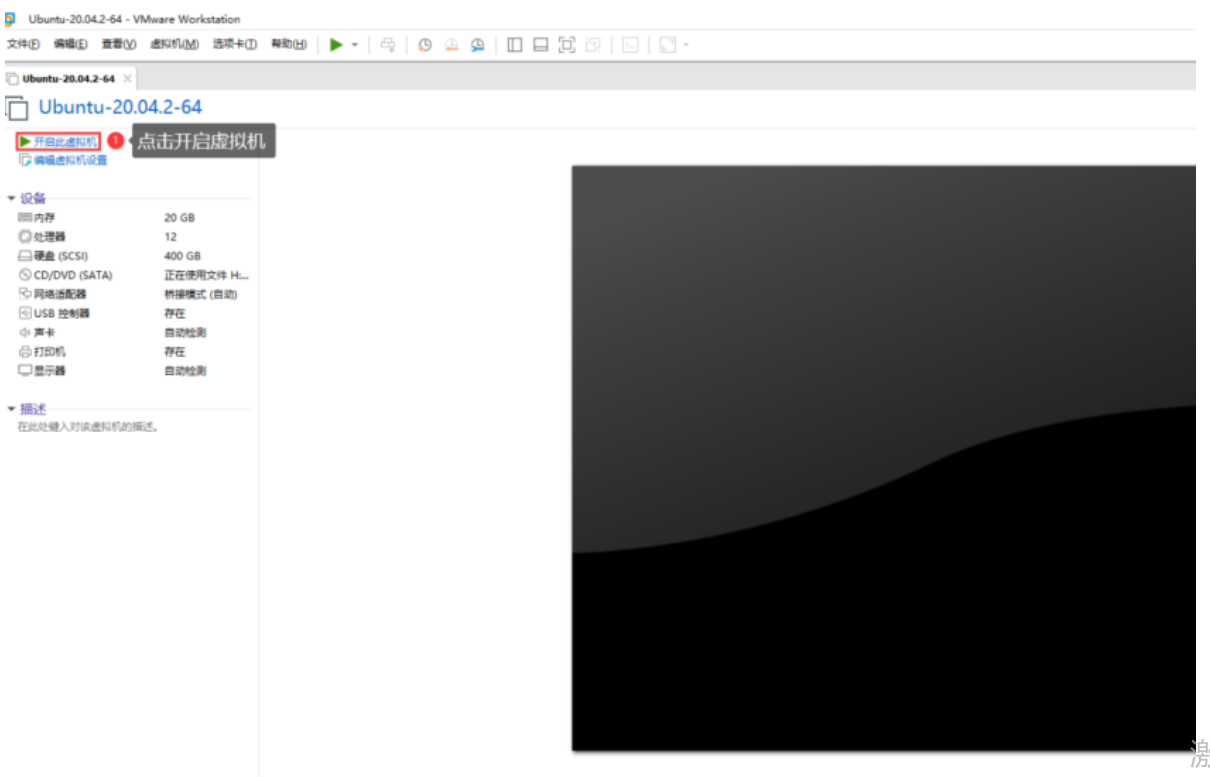Click the send Ctrl+Alt+Del toolbar icon
This screenshot has height=777, width=1210.
coord(388,44)
